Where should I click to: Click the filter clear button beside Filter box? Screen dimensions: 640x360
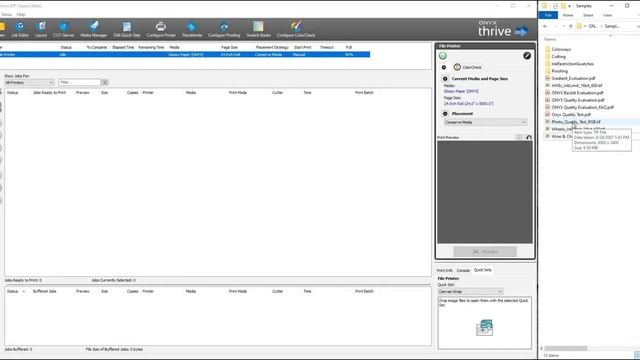pos(105,82)
